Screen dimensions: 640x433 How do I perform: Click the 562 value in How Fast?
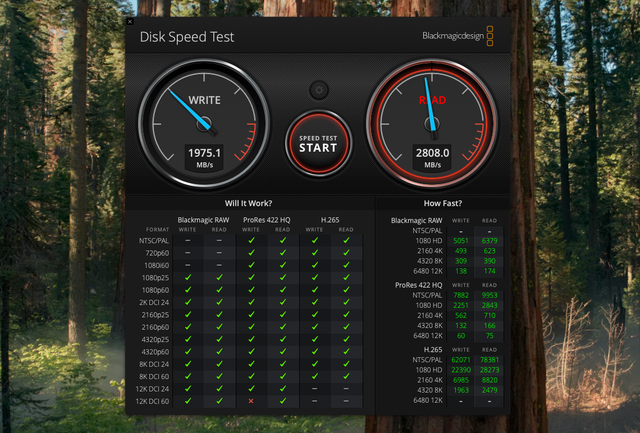[x=461, y=315]
